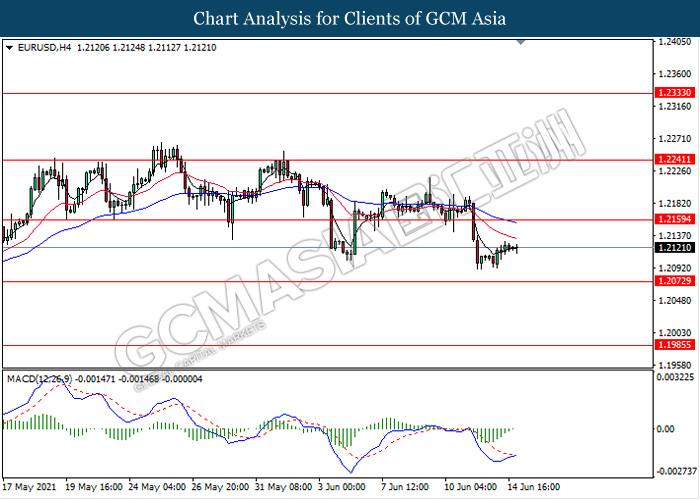The image size is (700, 500).
Task: Select the 1.23330 red price label
Action: pyautogui.click(x=675, y=93)
